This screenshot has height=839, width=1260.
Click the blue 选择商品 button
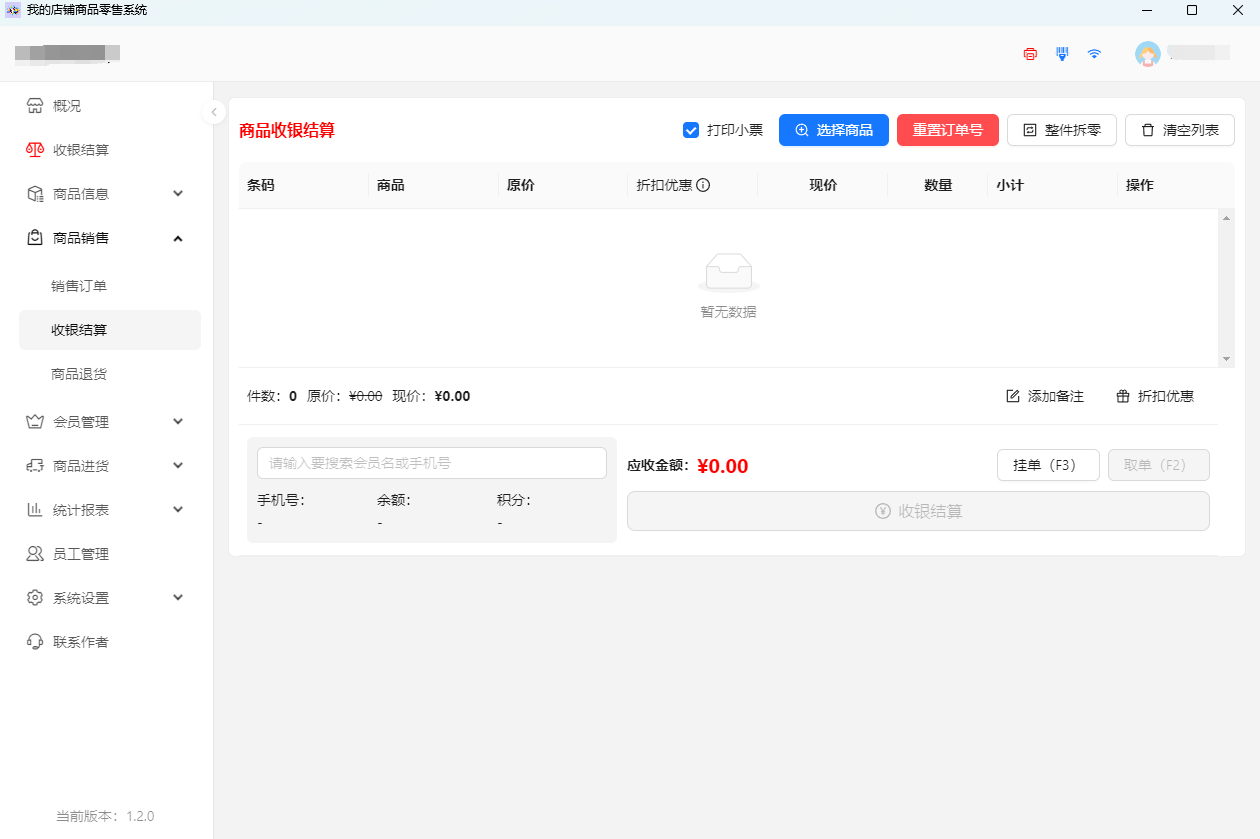point(833,130)
